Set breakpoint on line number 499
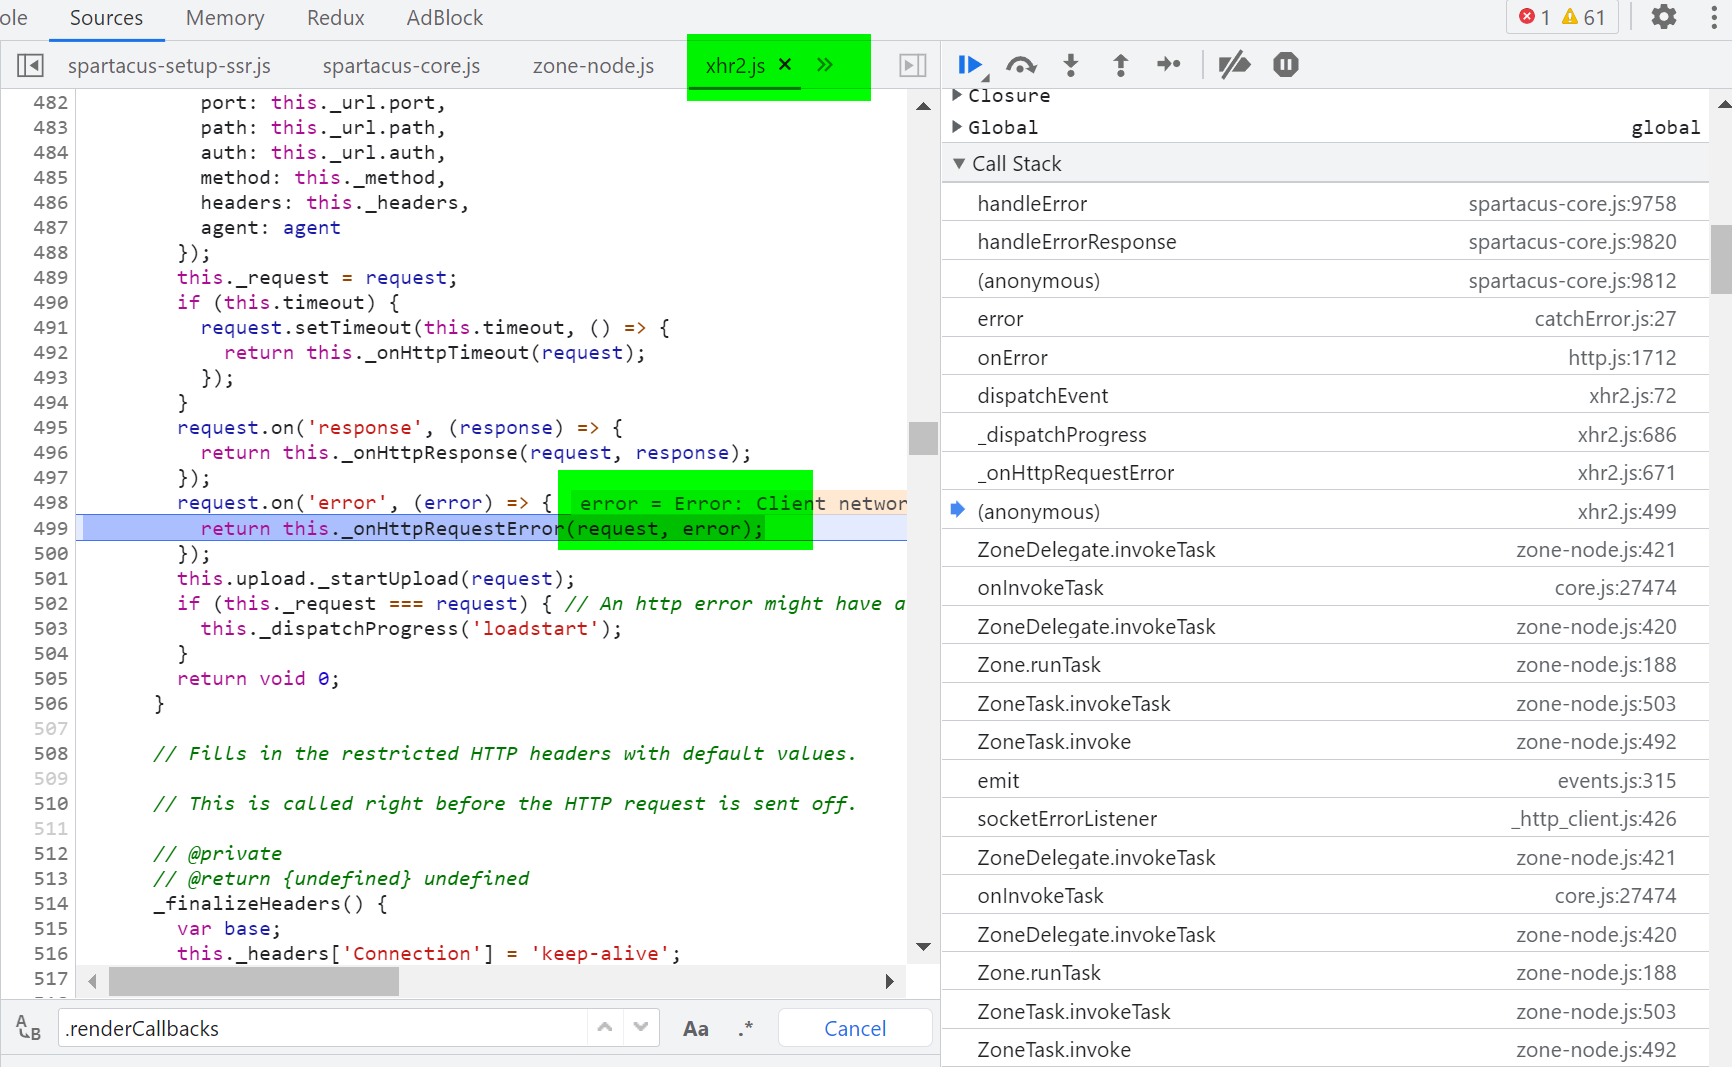This screenshot has width=1732, height=1067. [x=51, y=528]
